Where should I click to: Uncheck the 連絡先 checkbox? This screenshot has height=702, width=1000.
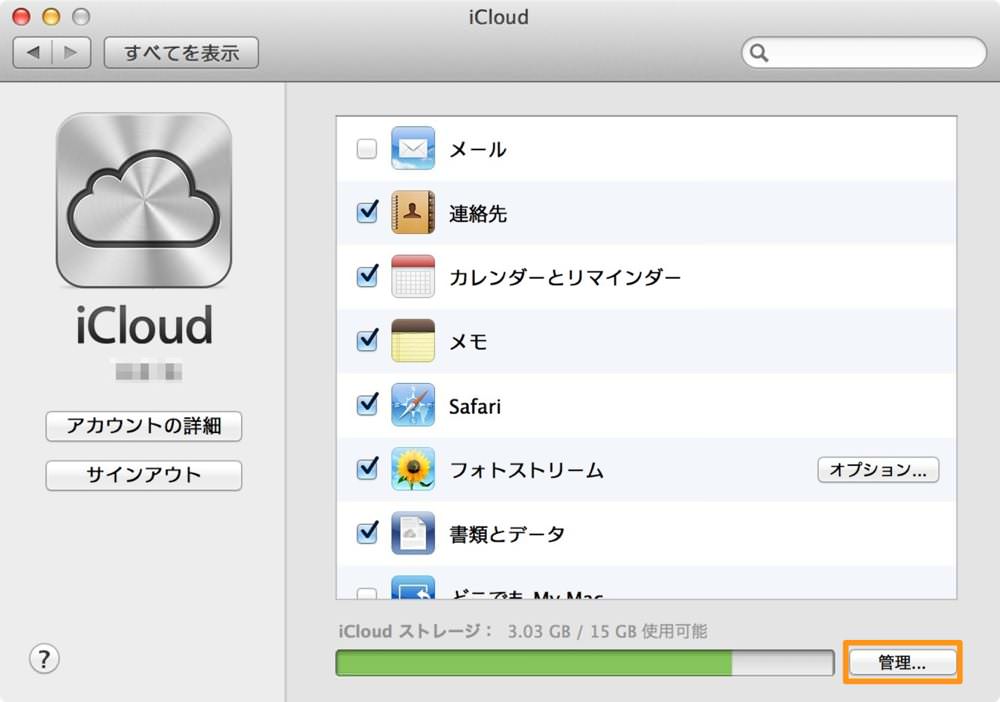click(x=367, y=212)
